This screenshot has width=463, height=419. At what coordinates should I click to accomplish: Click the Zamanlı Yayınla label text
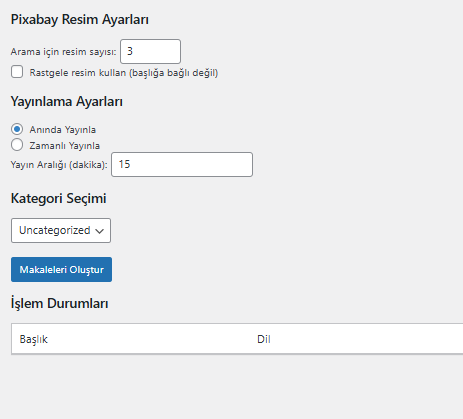click(x=65, y=146)
